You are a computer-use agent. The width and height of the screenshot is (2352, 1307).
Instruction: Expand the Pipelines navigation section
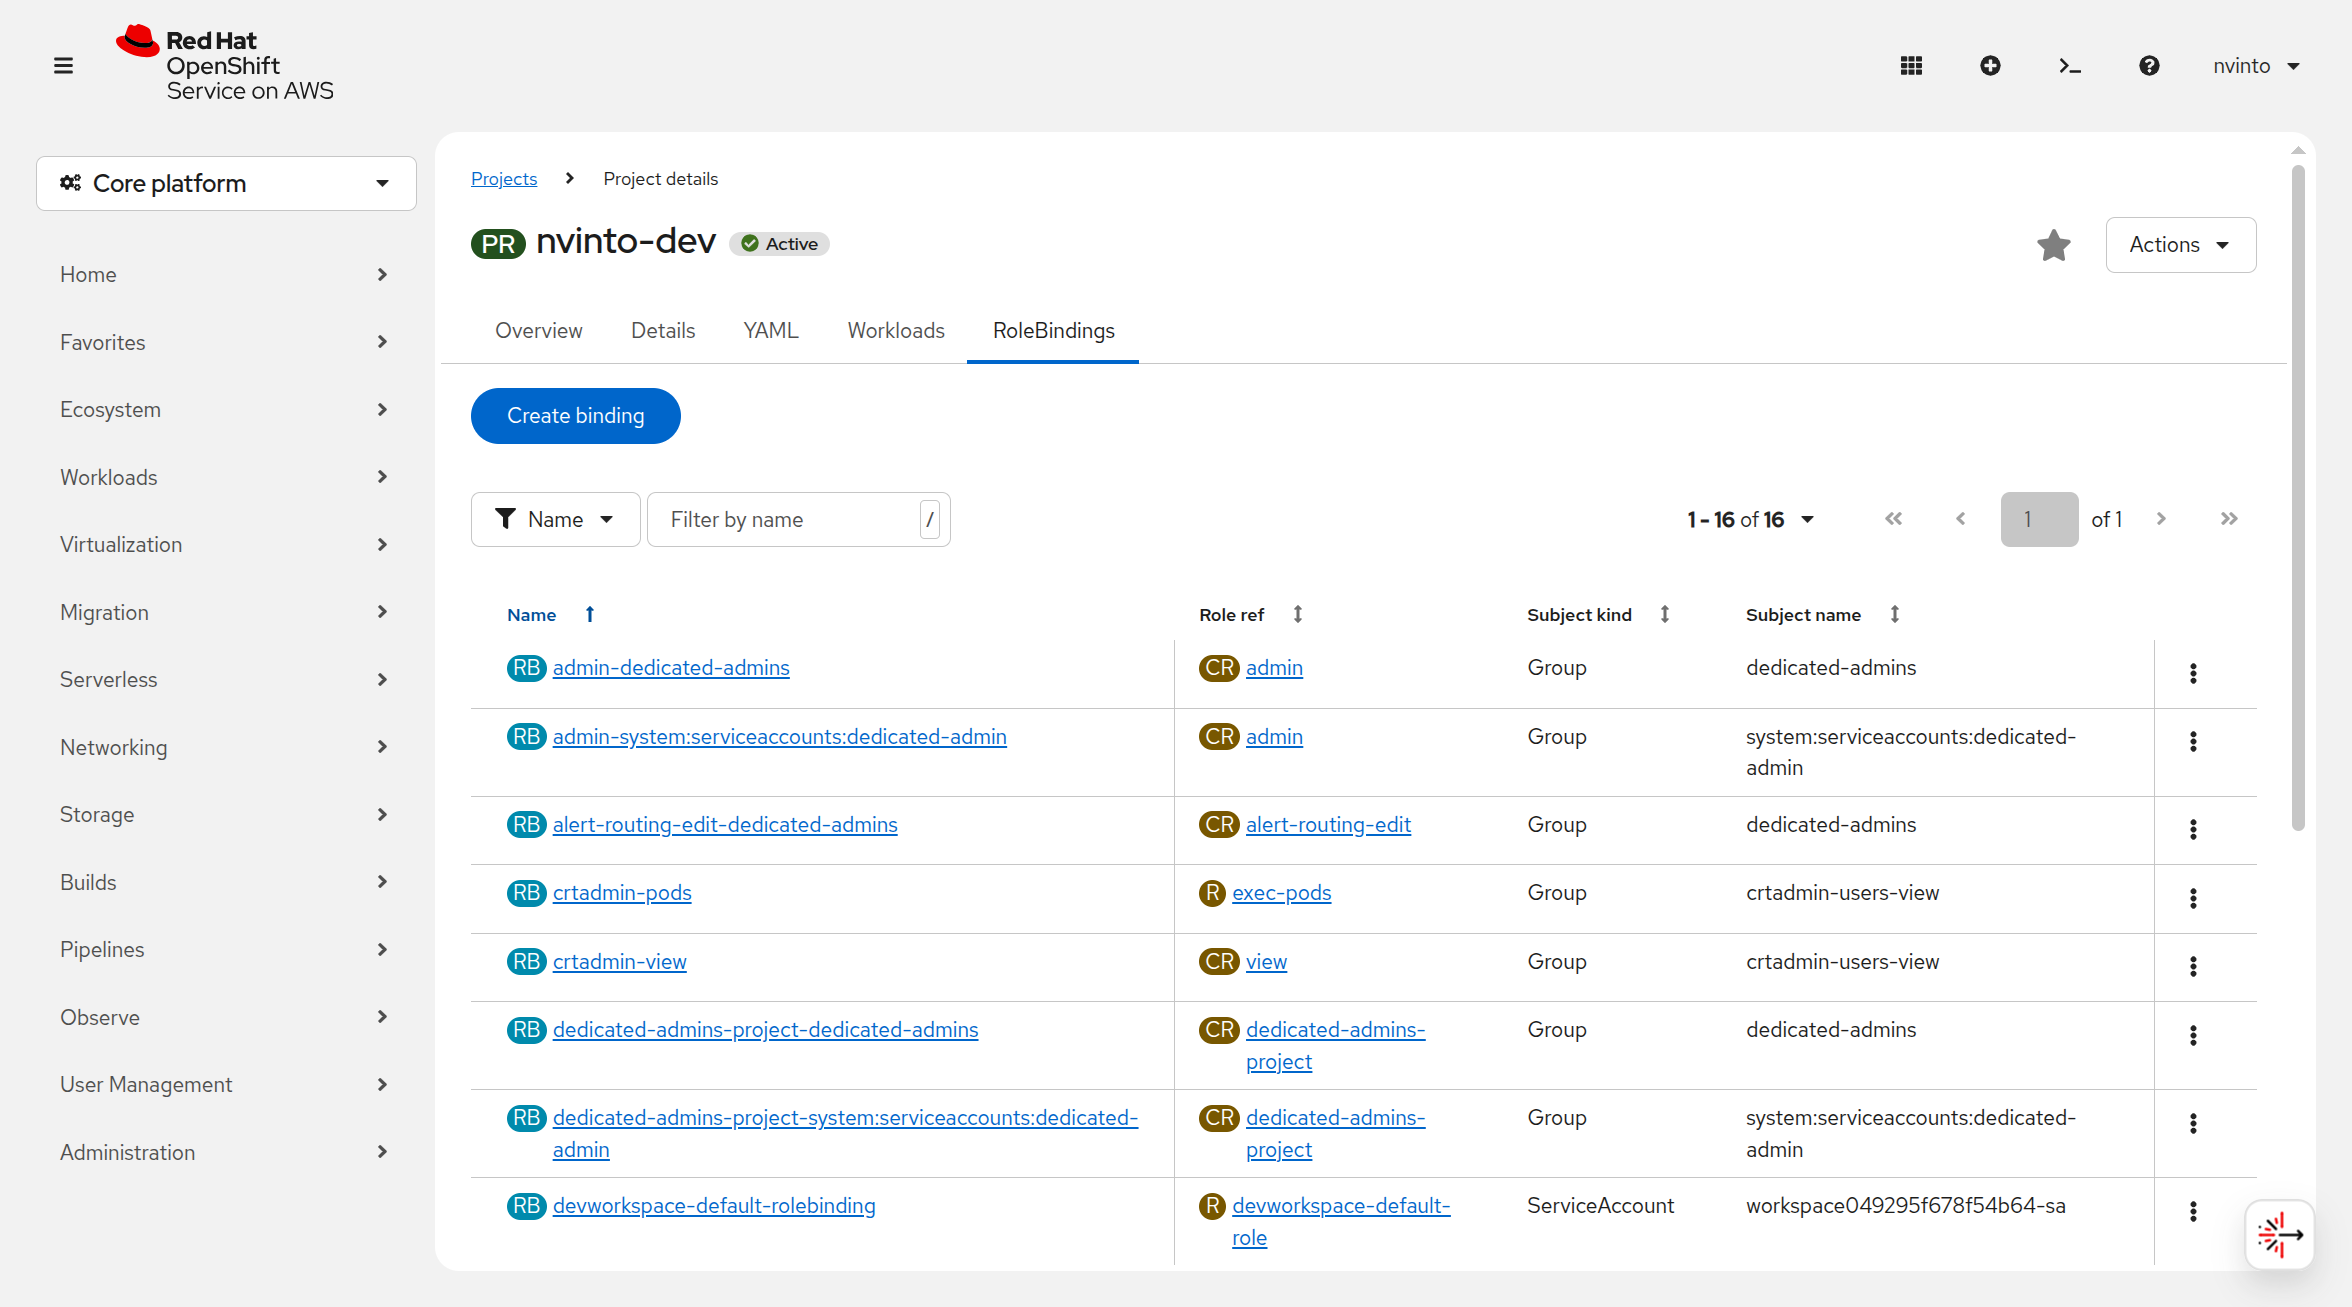[x=226, y=949]
